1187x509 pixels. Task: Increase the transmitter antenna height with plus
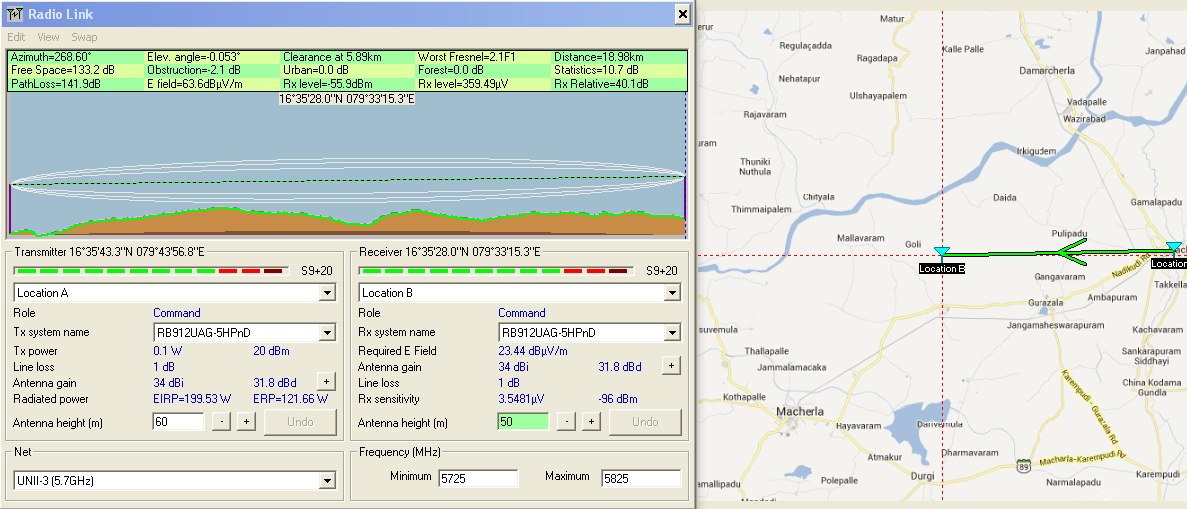tap(246, 422)
